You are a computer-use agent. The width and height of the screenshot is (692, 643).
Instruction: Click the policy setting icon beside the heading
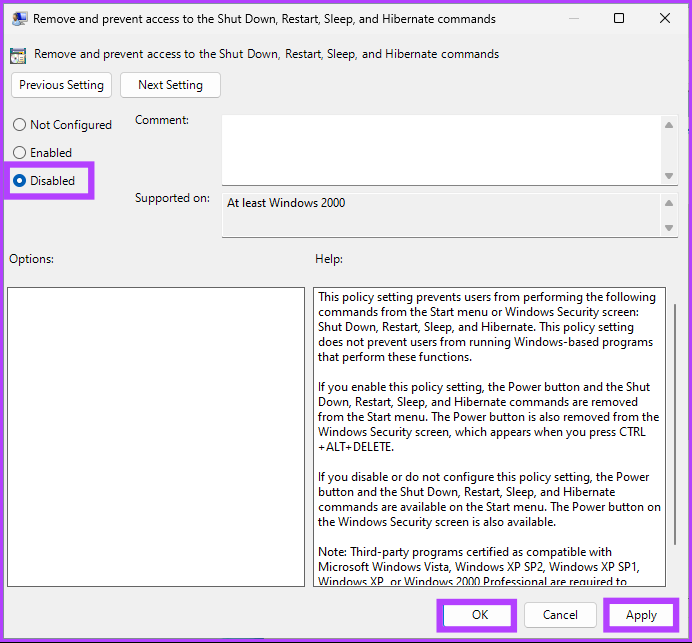click(19, 55)
